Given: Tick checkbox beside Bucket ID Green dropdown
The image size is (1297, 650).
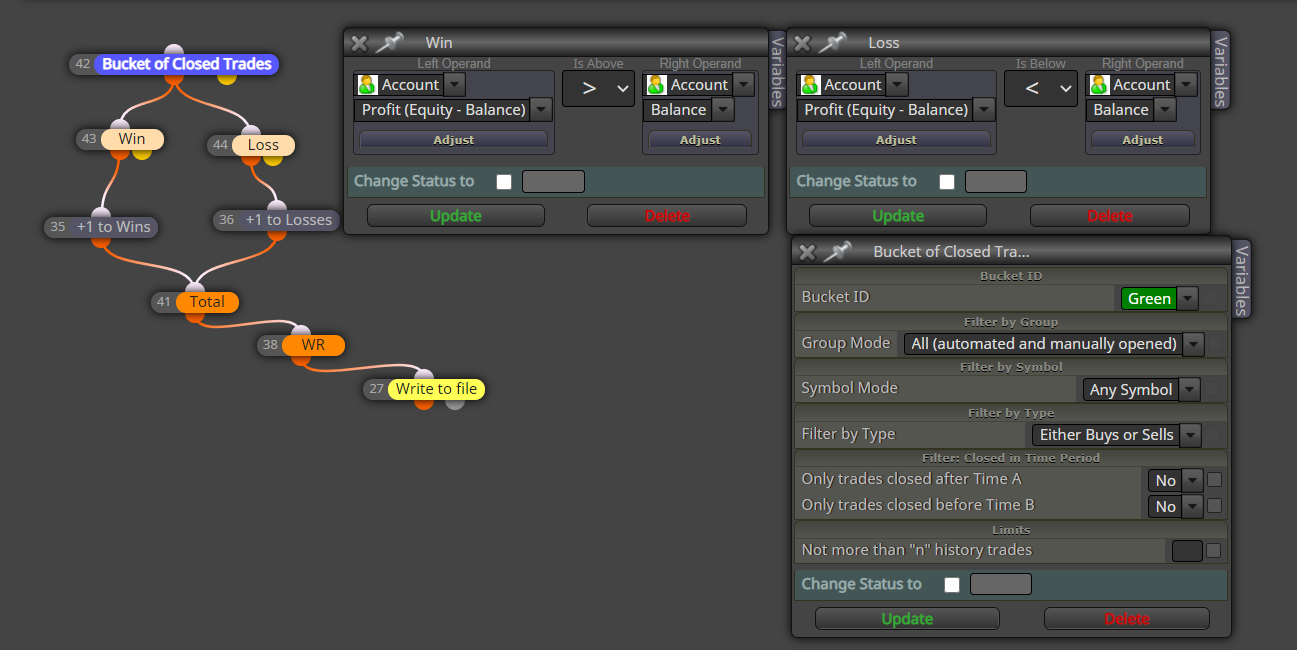Looking at the screenshot, I should click(x=1211, y=298).
